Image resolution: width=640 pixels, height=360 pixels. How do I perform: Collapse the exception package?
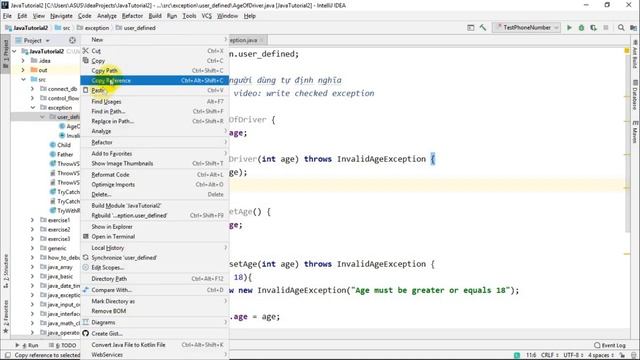pyautogui.click(x=32, y=107)
